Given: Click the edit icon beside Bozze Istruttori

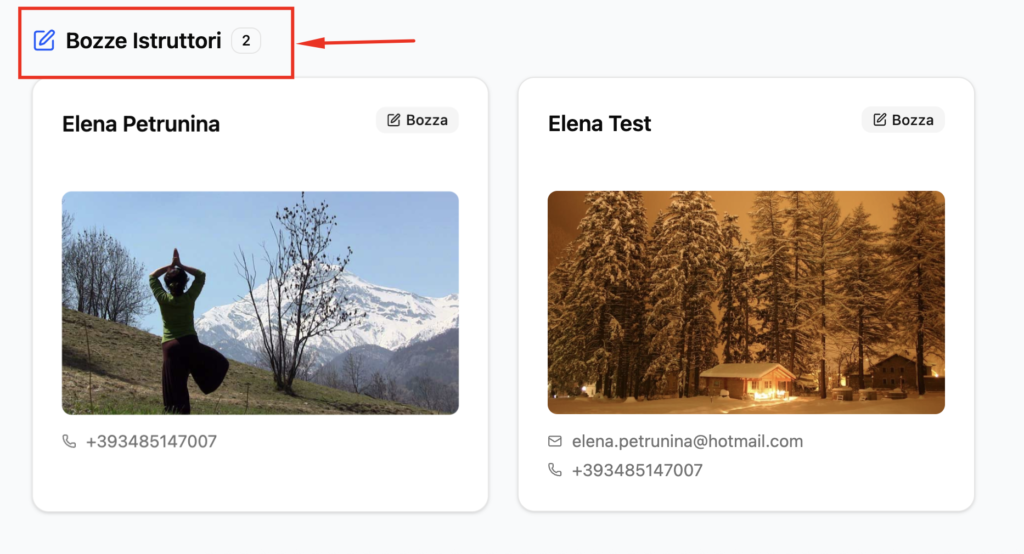Looking at the screenshot, I should pyautogui.click(x=44, y=41).
